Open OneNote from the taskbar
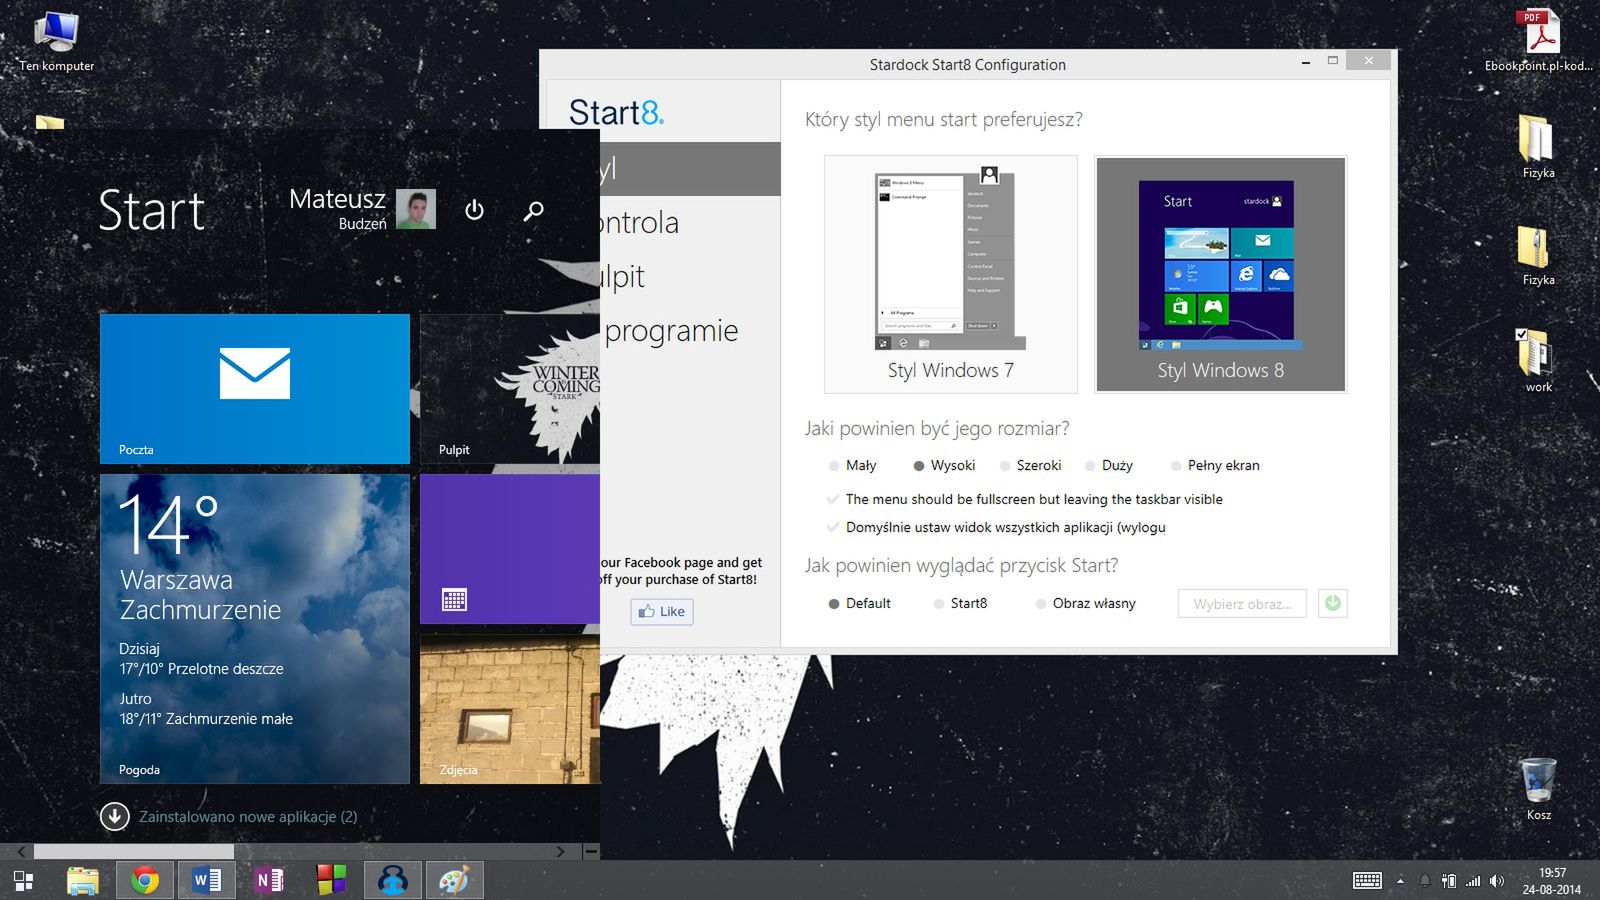Viewport: 1600px width, 900px height. click(x=269, y=880)
